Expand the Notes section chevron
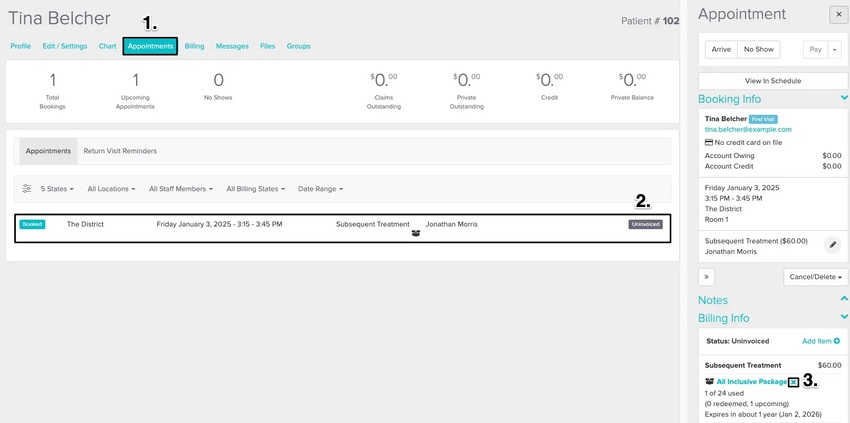The image size is (850, 423). [x=843, y=299]
